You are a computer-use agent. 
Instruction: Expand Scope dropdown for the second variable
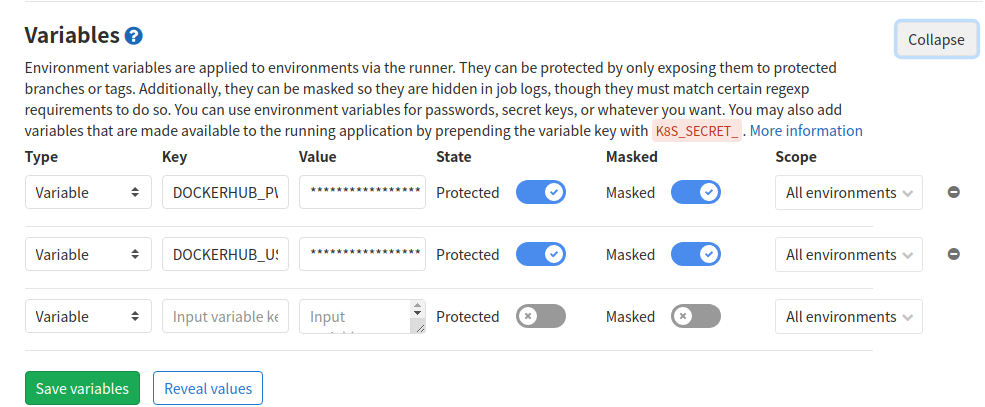848,254
